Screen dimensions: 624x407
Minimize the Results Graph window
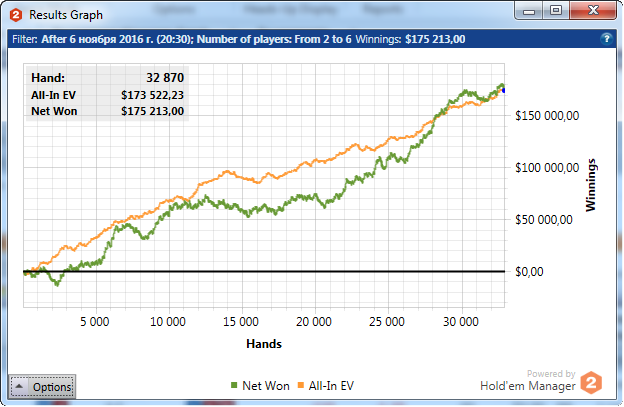point(528,11)
